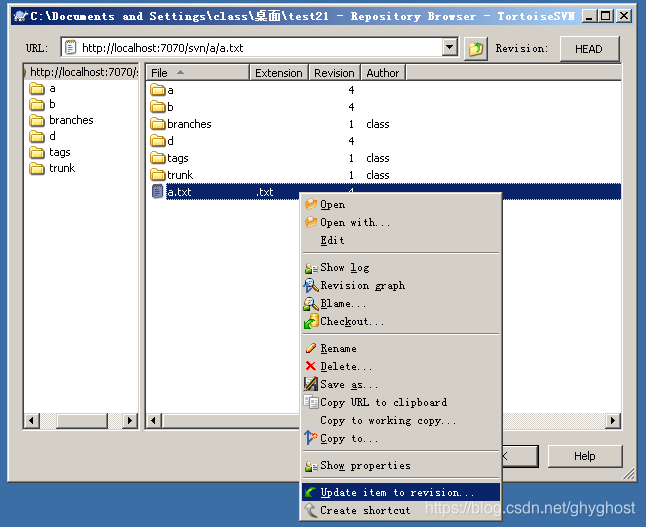Click the Show properties icon
This screenshot has width=646, height=527.
coord(311,466)
